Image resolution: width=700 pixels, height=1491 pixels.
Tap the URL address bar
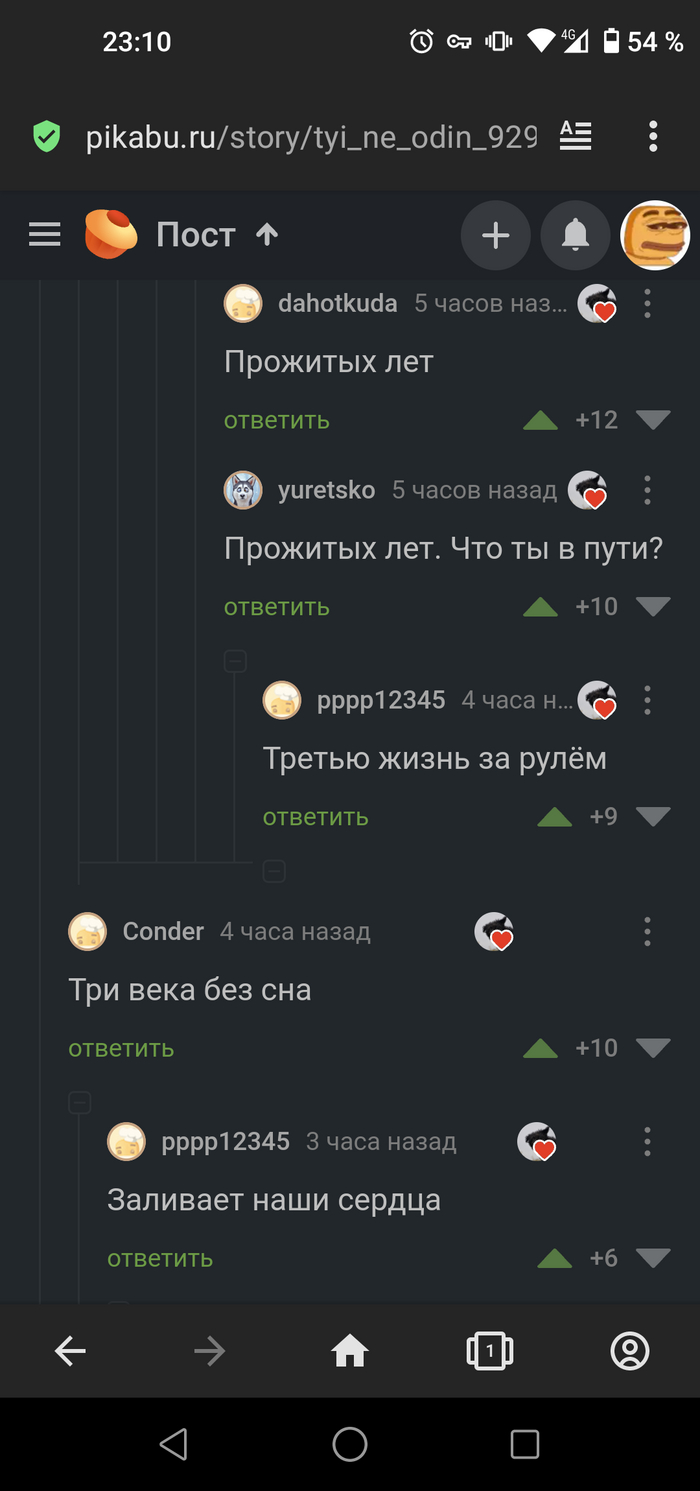(x=311, y=137)
